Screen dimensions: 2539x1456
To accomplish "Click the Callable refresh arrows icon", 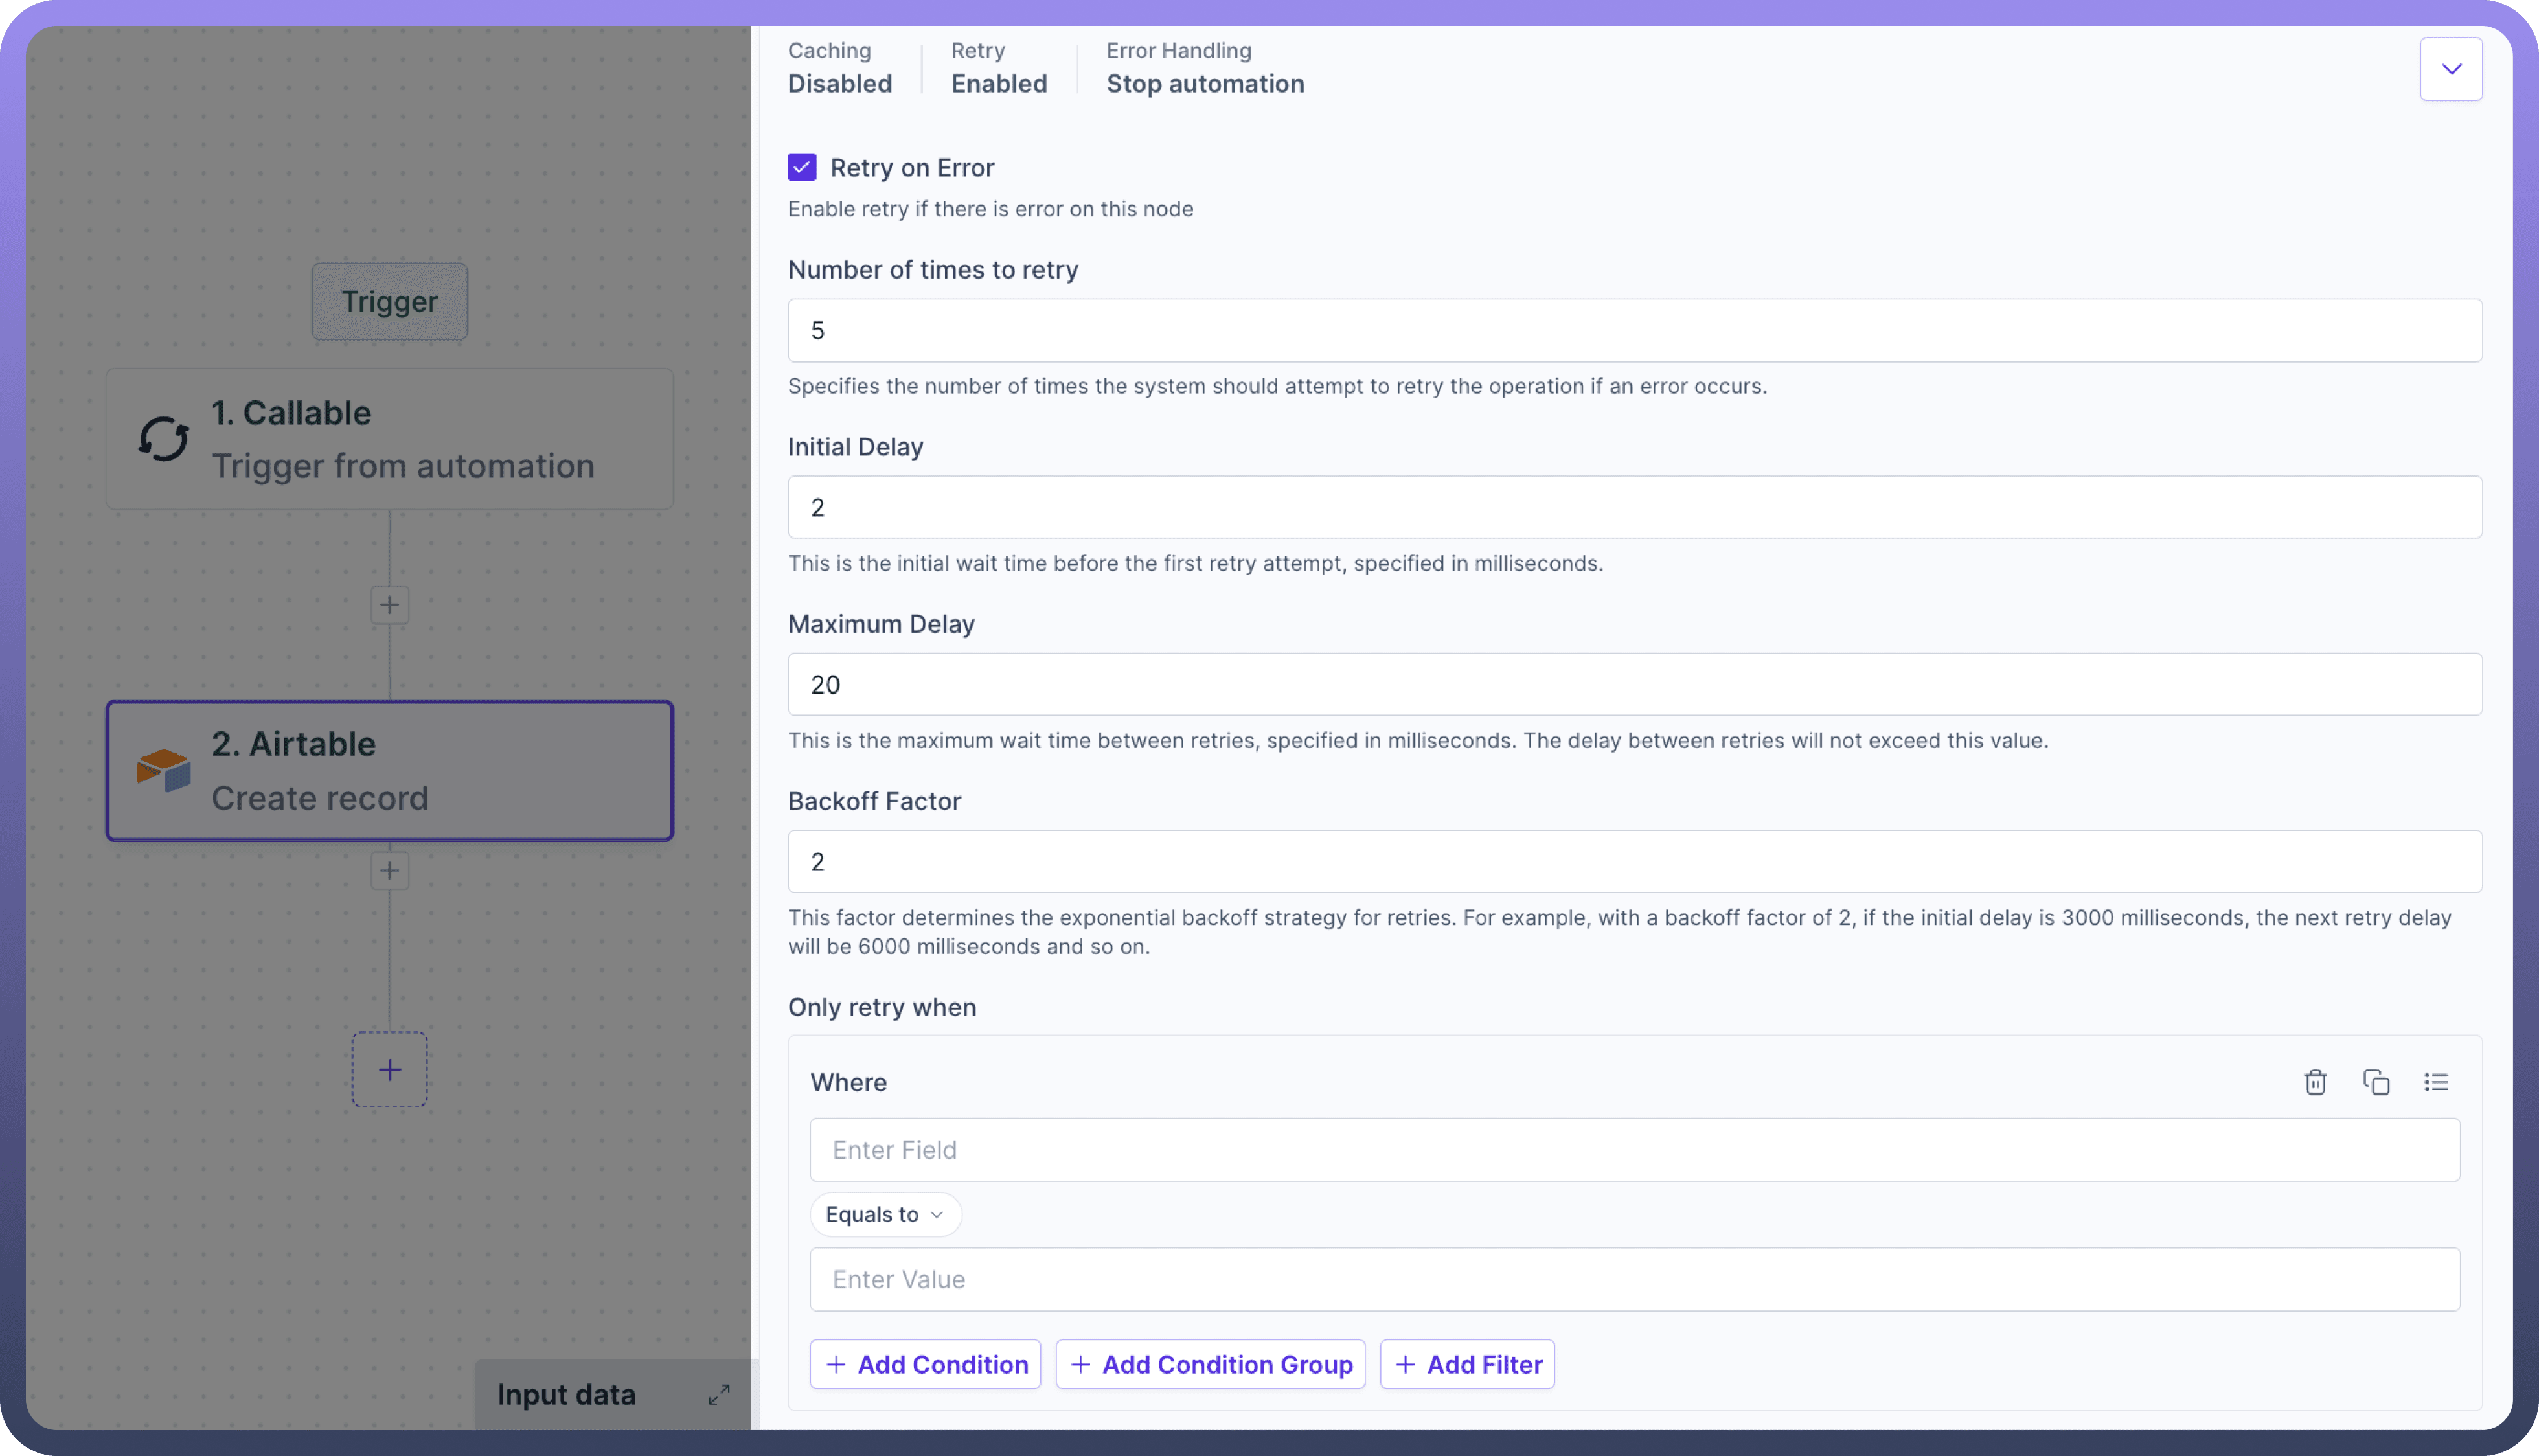I will coord(163,439).
